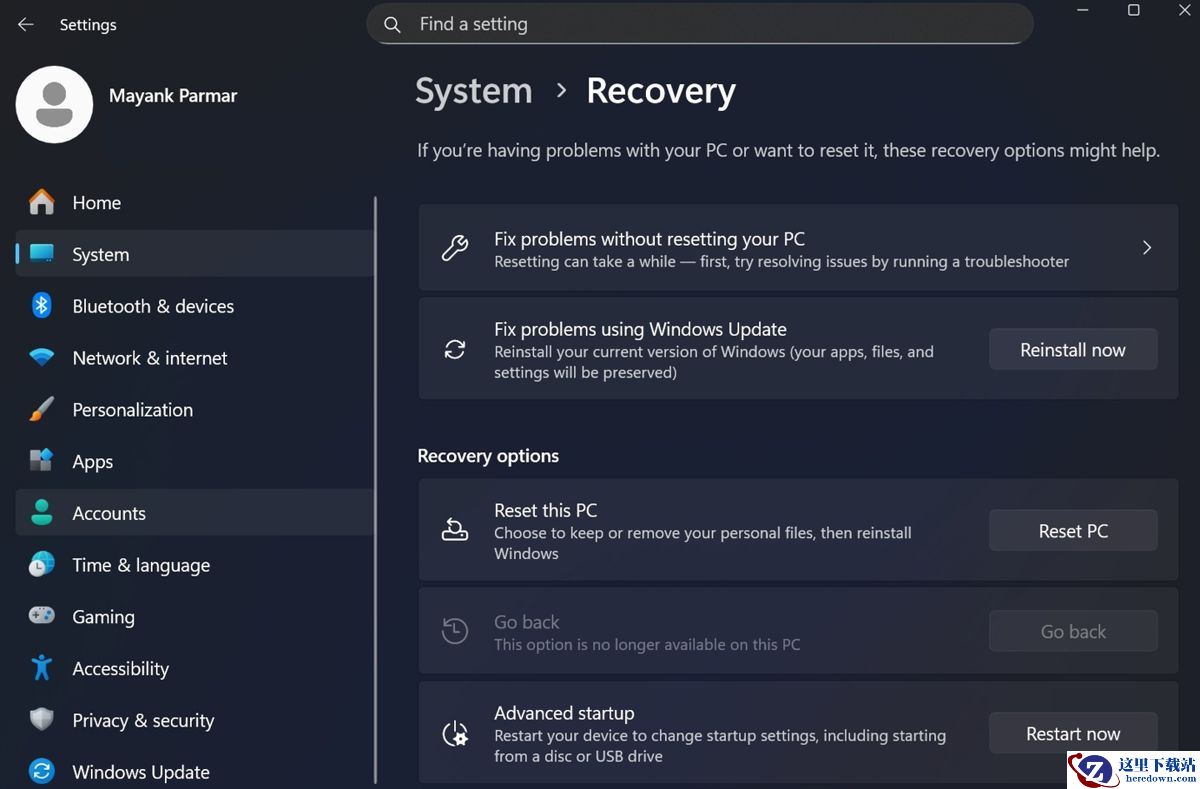Open Personalization settings
Image resolution: width=1200 pixels, height=789 pixels.
pos(195,410)
